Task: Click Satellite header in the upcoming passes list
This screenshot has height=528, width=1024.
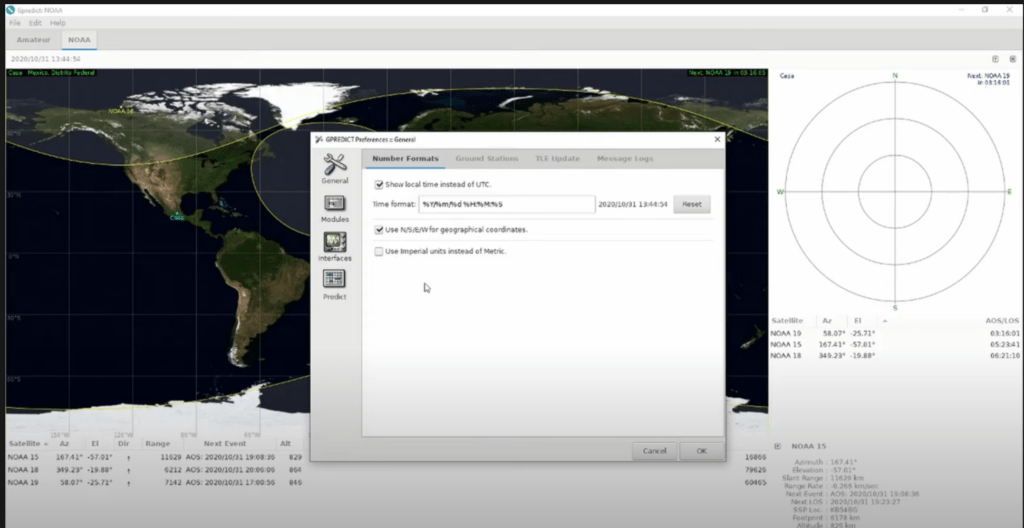Action: [x=786, y=321]
